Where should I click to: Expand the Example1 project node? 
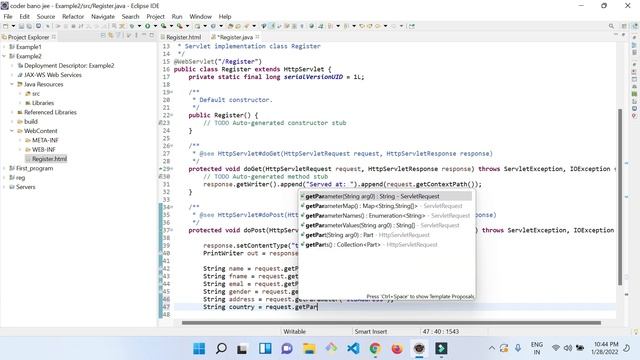[4, 47]
